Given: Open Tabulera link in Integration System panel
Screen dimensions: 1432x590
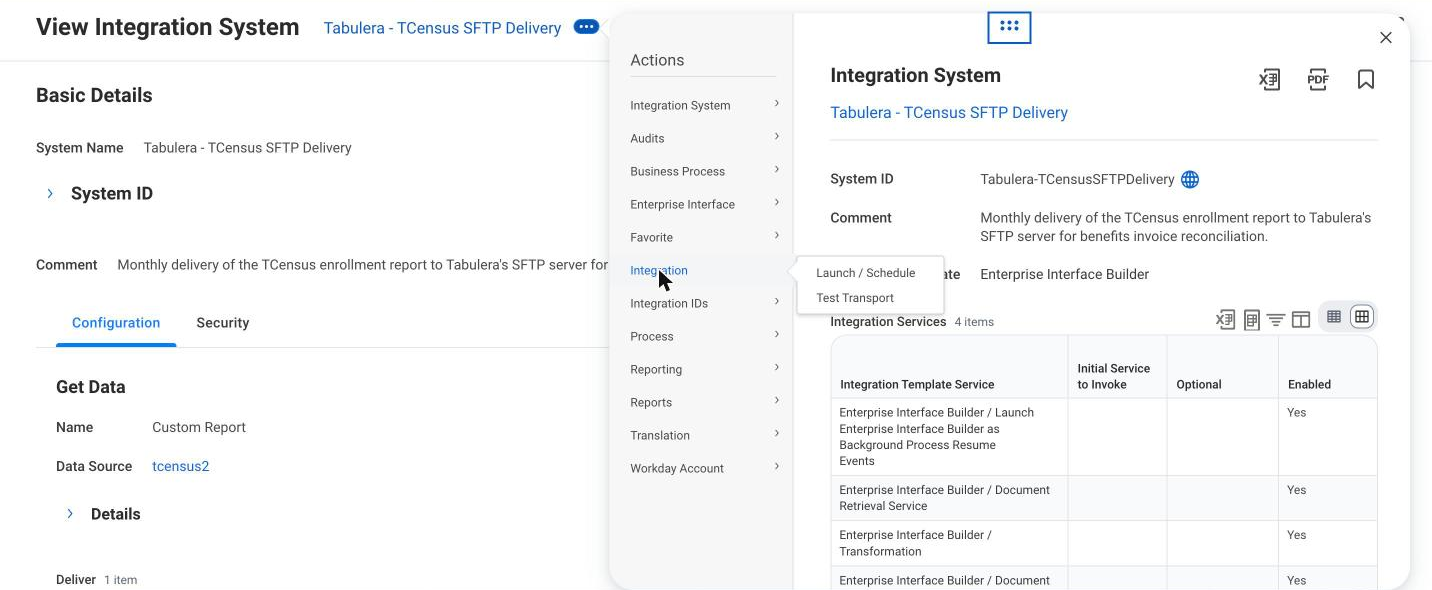Looking at the screenshot, I should coord(949,113).
